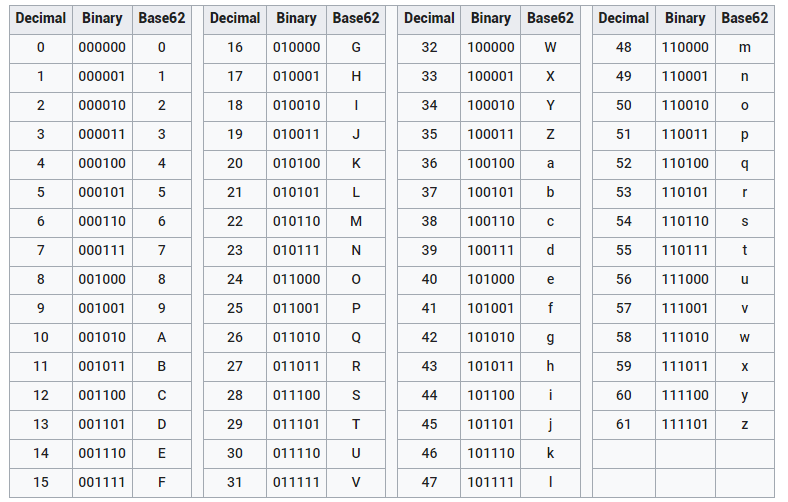Select binary value 010110
The image size is (788, 502).
click(297, 222)
